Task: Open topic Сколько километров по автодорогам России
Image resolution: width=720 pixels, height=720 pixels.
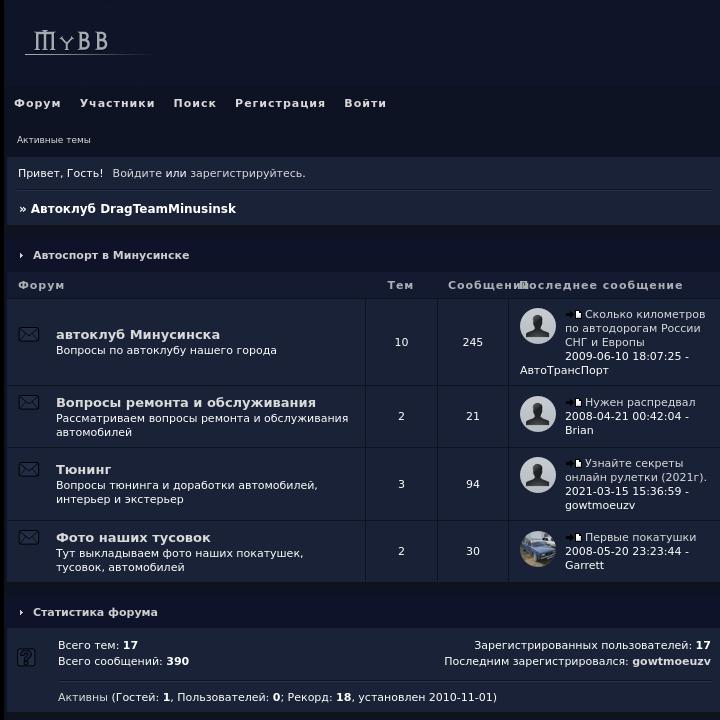Action: [635, 328]
